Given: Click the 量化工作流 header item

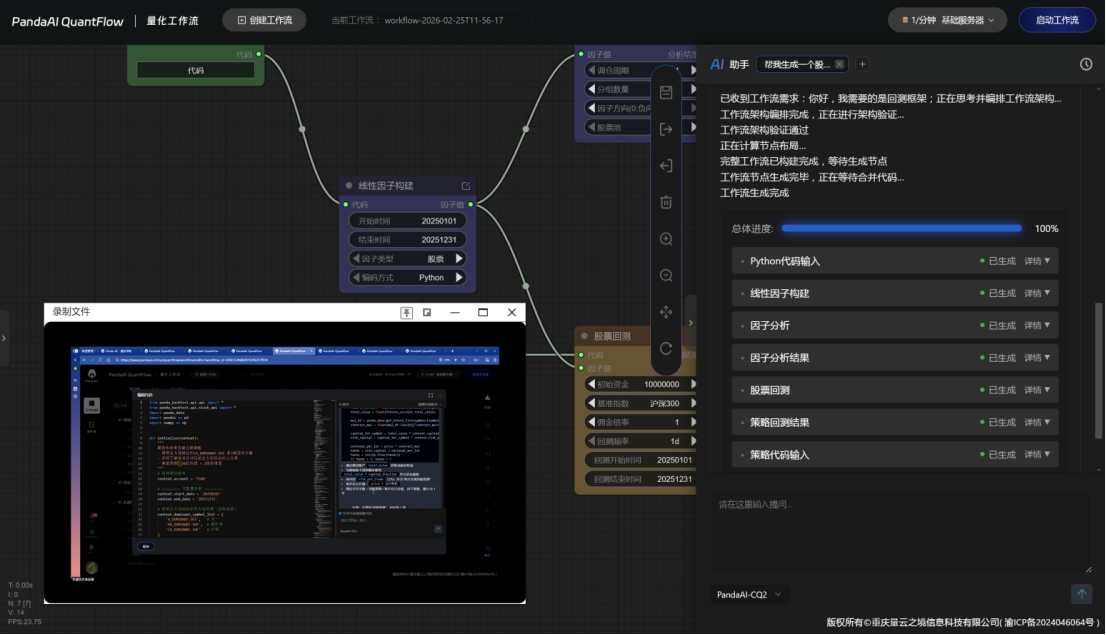Looking at the screenshot, I should (x=172, y=20).
